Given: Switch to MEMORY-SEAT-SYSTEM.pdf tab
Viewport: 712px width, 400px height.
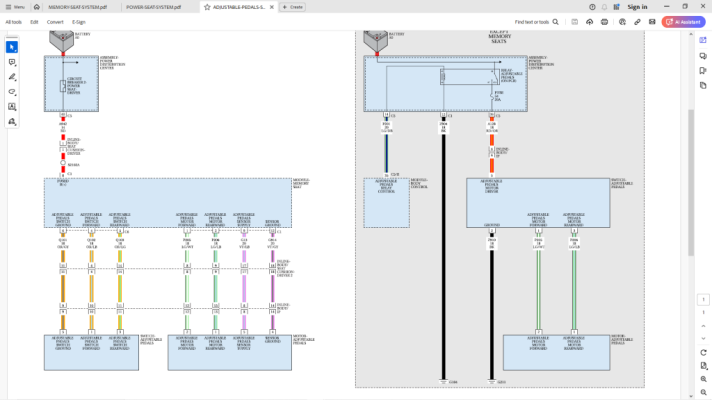Looking at the screenshot, I should click(x=78, y=7).
